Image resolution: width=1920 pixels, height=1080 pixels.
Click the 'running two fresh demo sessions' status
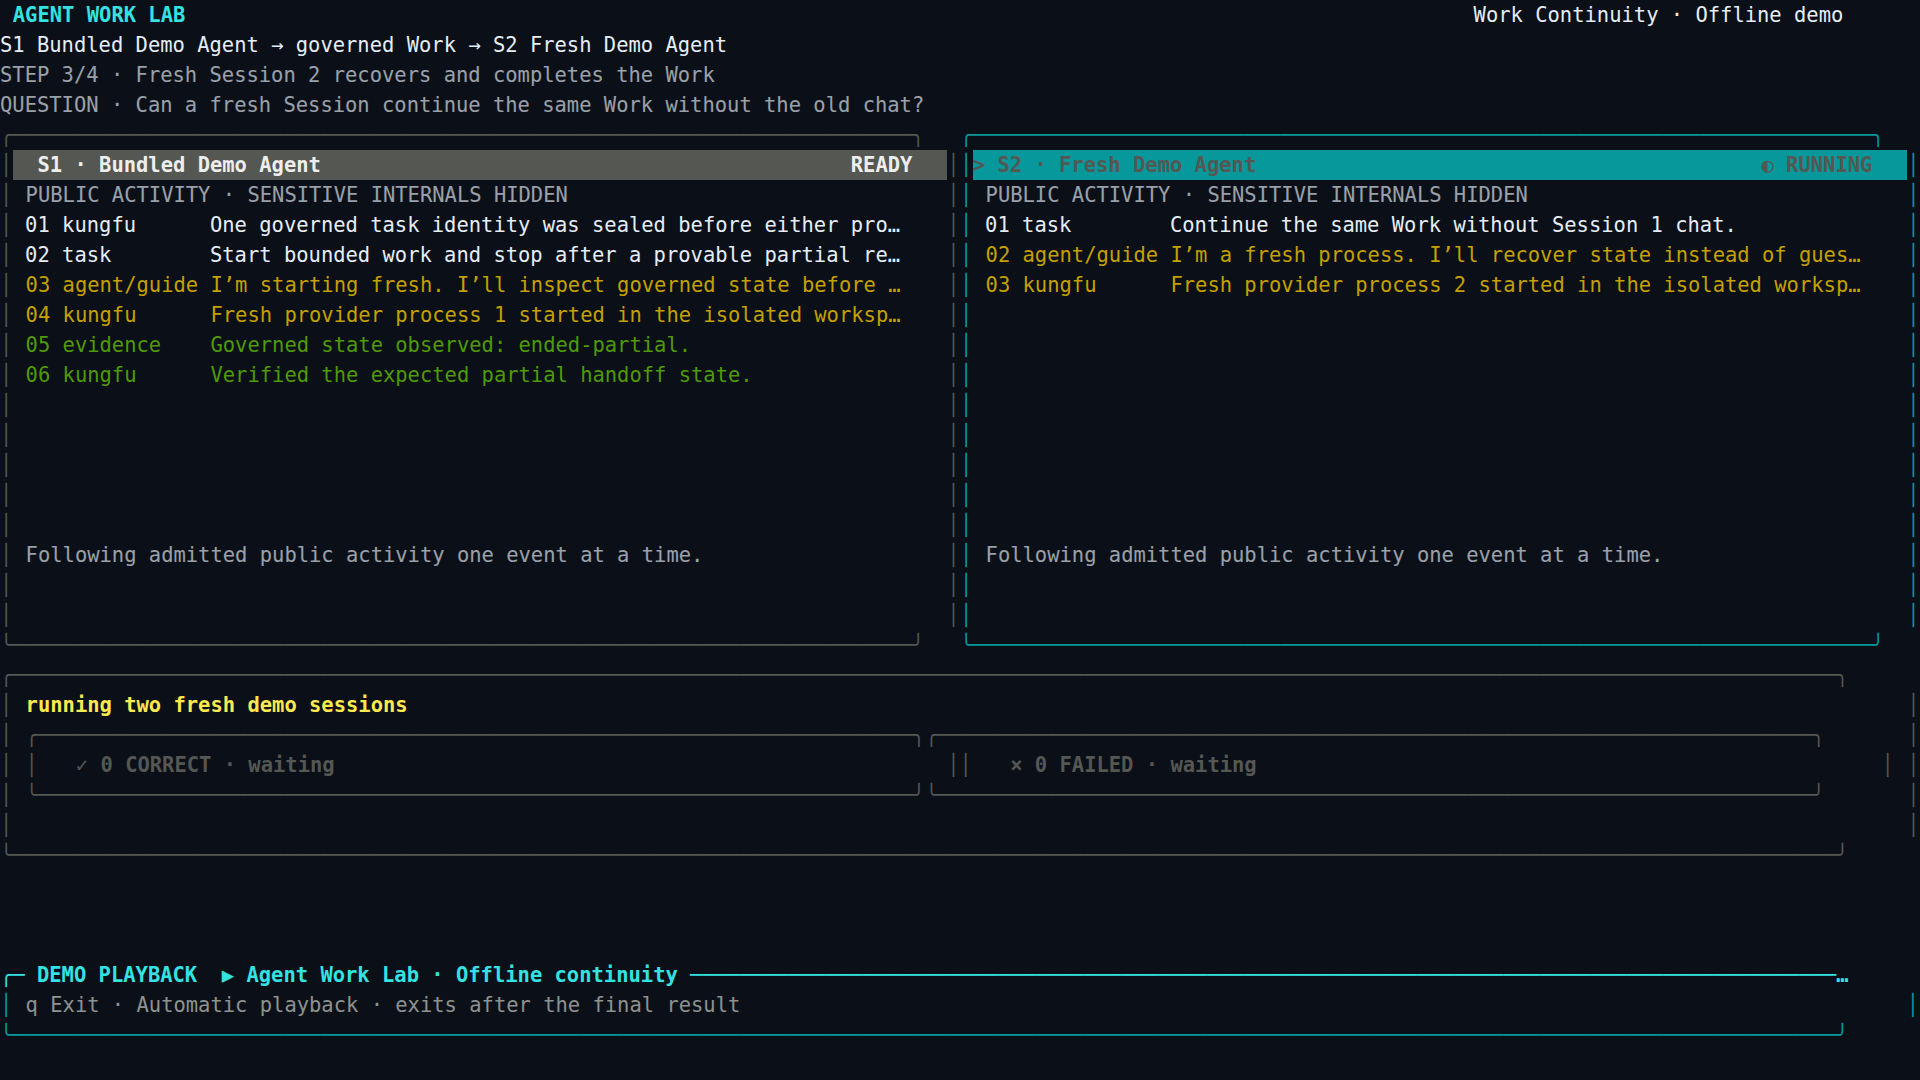pos(216,705)
